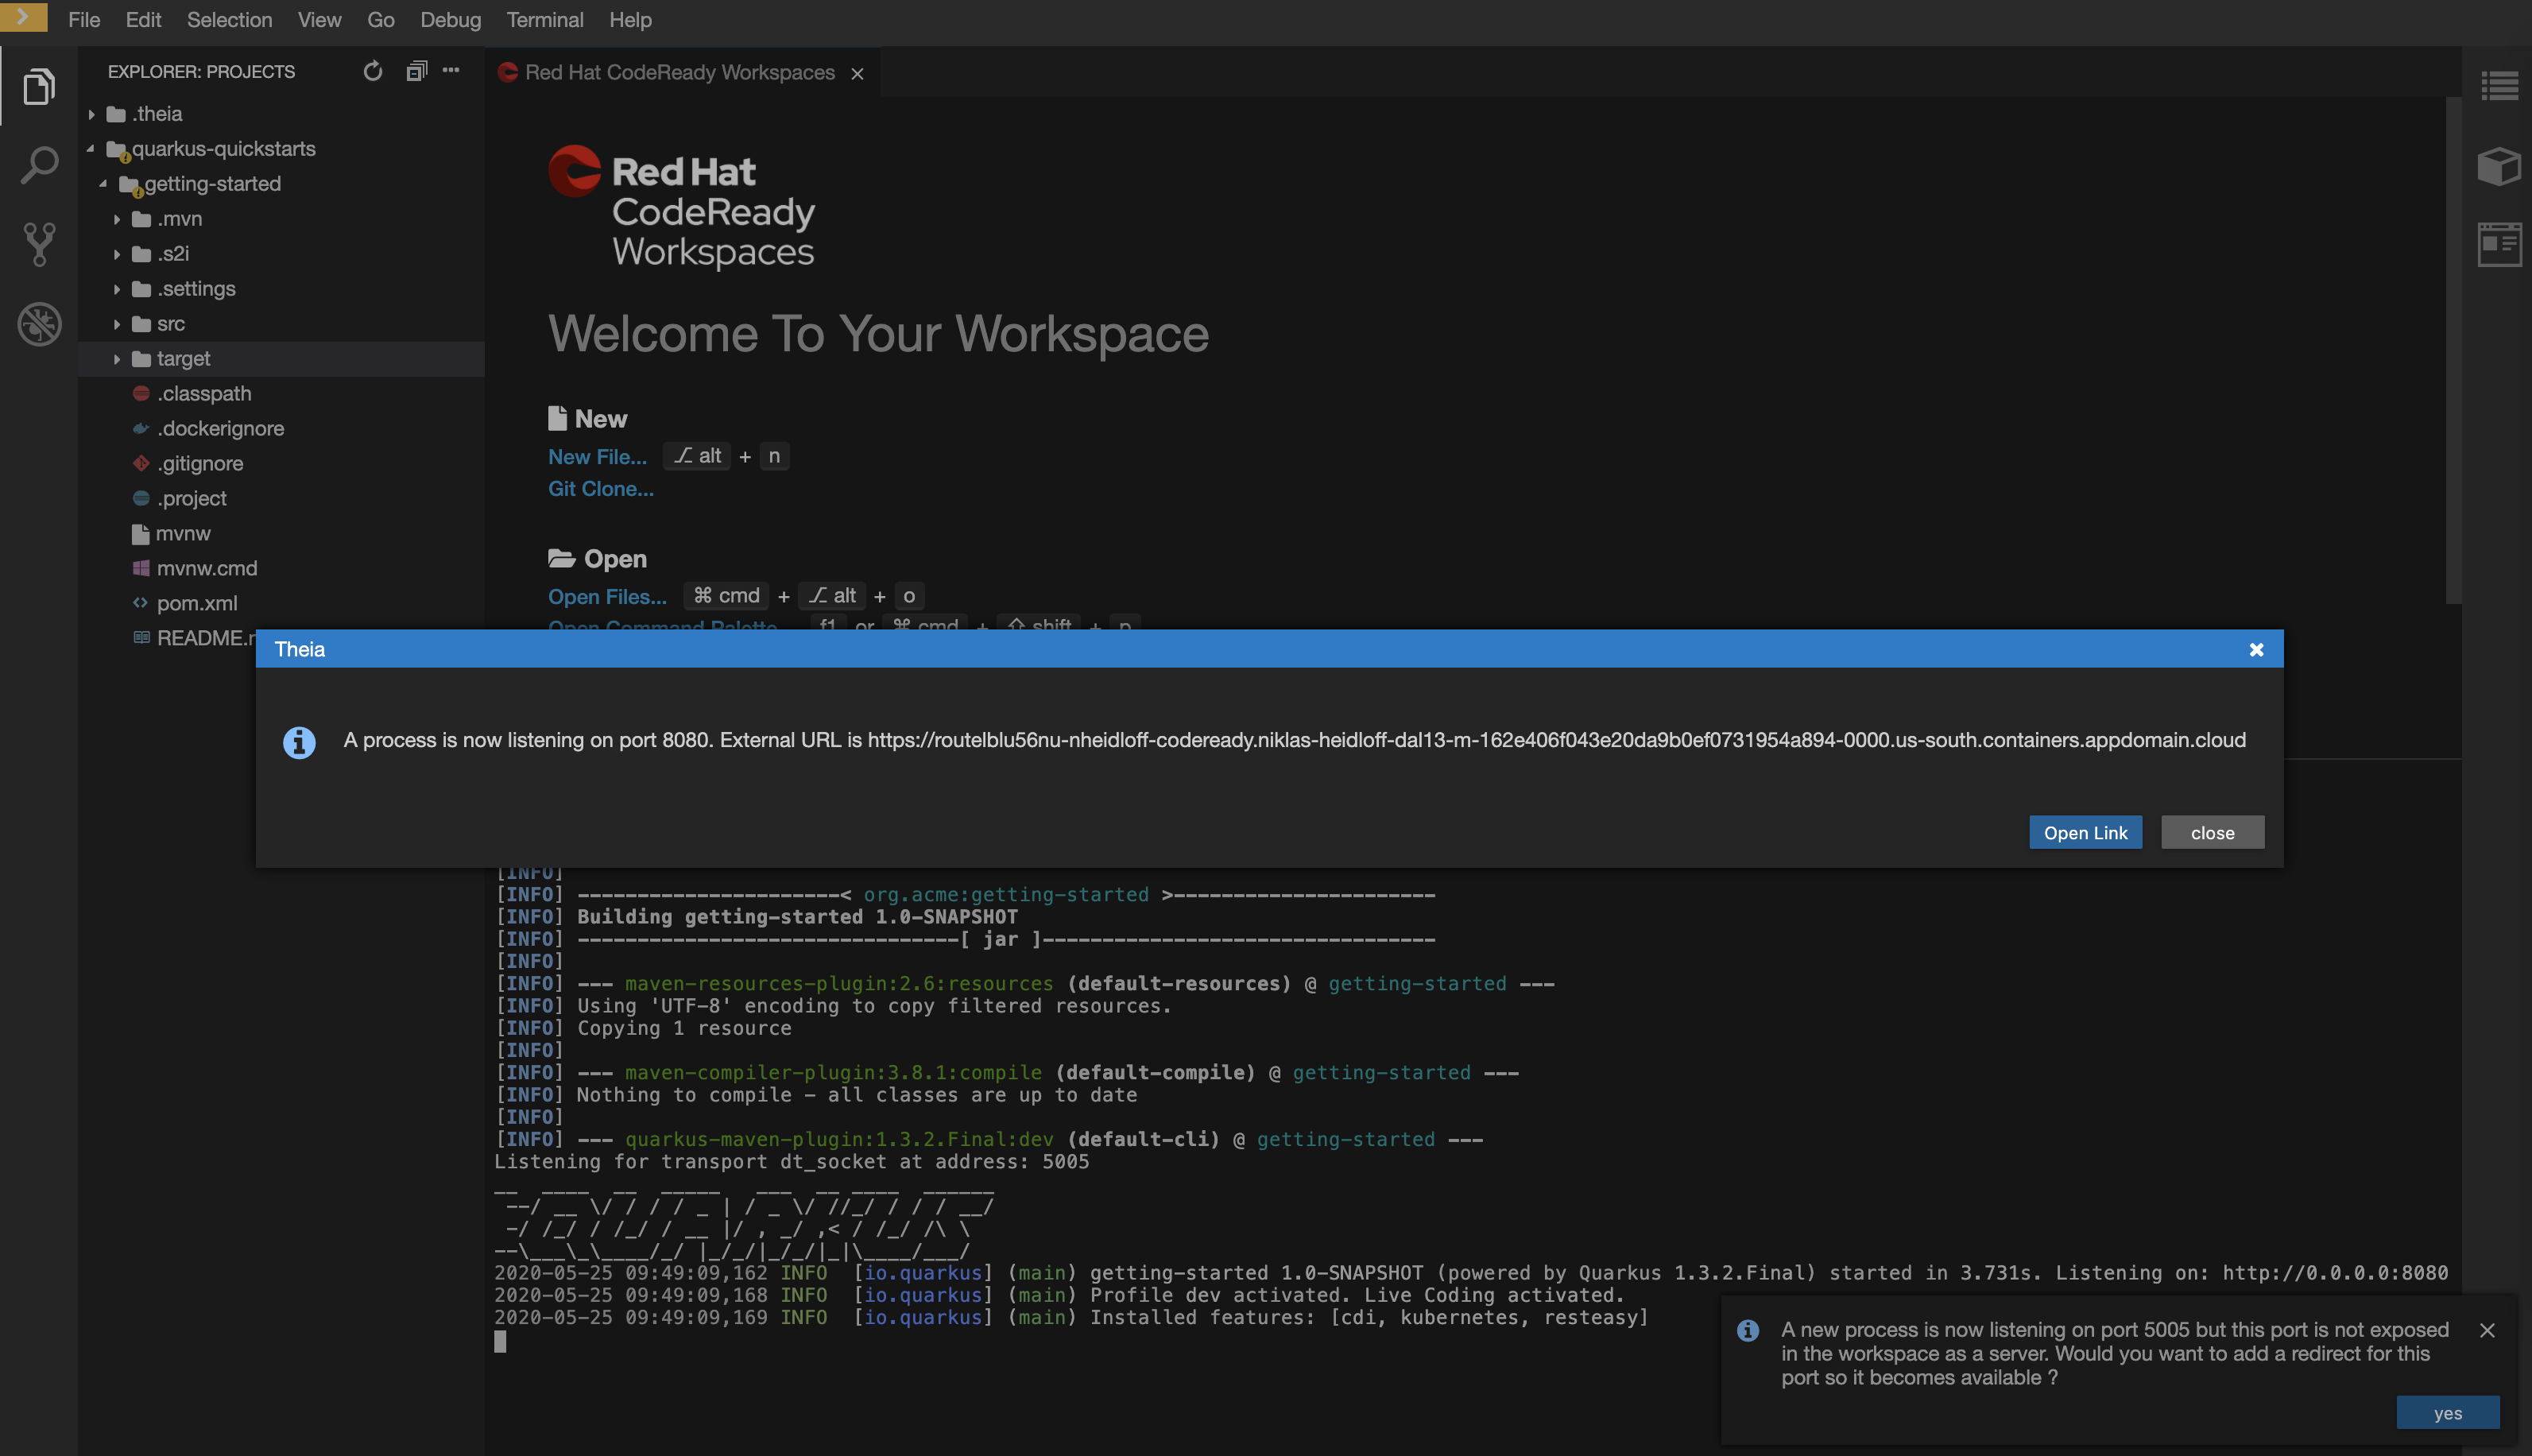The width and height of the screenshot is (2532, 1456).
Task: Open the Debug view with the crossed bug icon
Action: pos(38,324)
